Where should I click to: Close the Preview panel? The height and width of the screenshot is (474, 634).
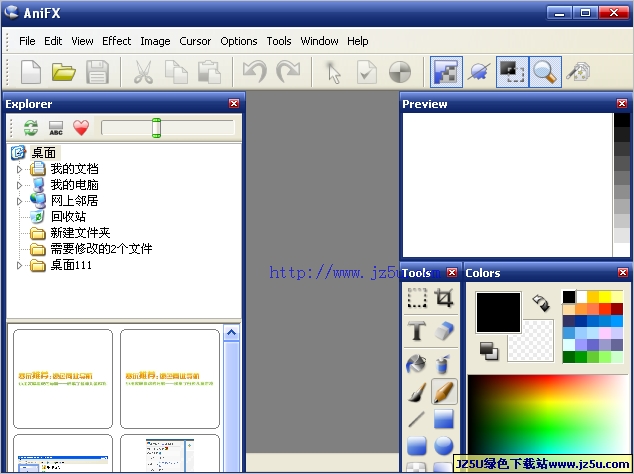622,104
